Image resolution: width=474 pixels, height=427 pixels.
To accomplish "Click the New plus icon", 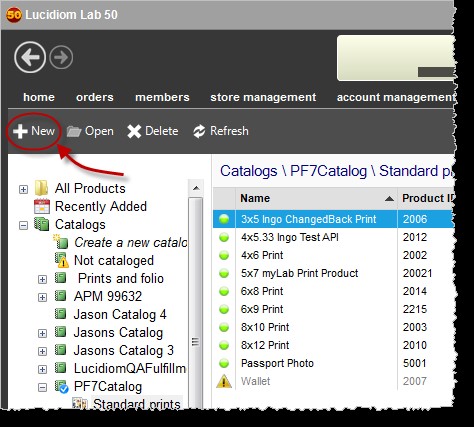I will click(x=20, y=131).
